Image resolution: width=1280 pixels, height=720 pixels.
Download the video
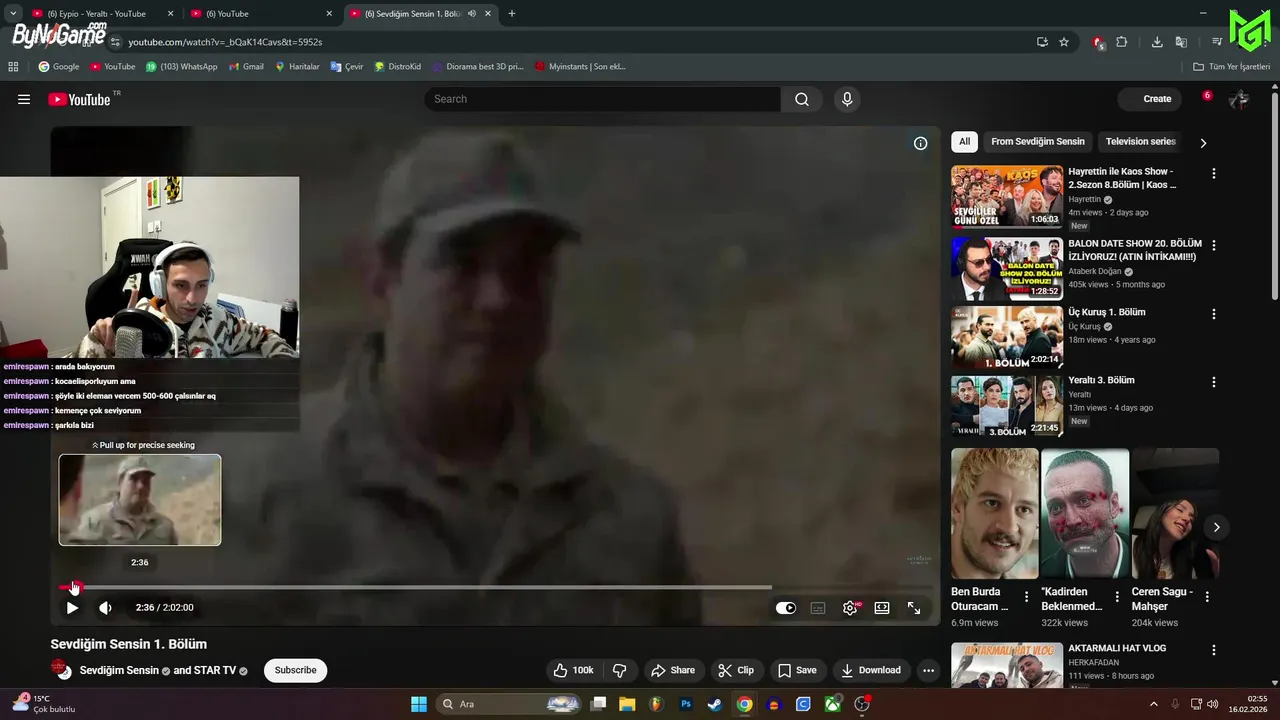coord(871,670)
